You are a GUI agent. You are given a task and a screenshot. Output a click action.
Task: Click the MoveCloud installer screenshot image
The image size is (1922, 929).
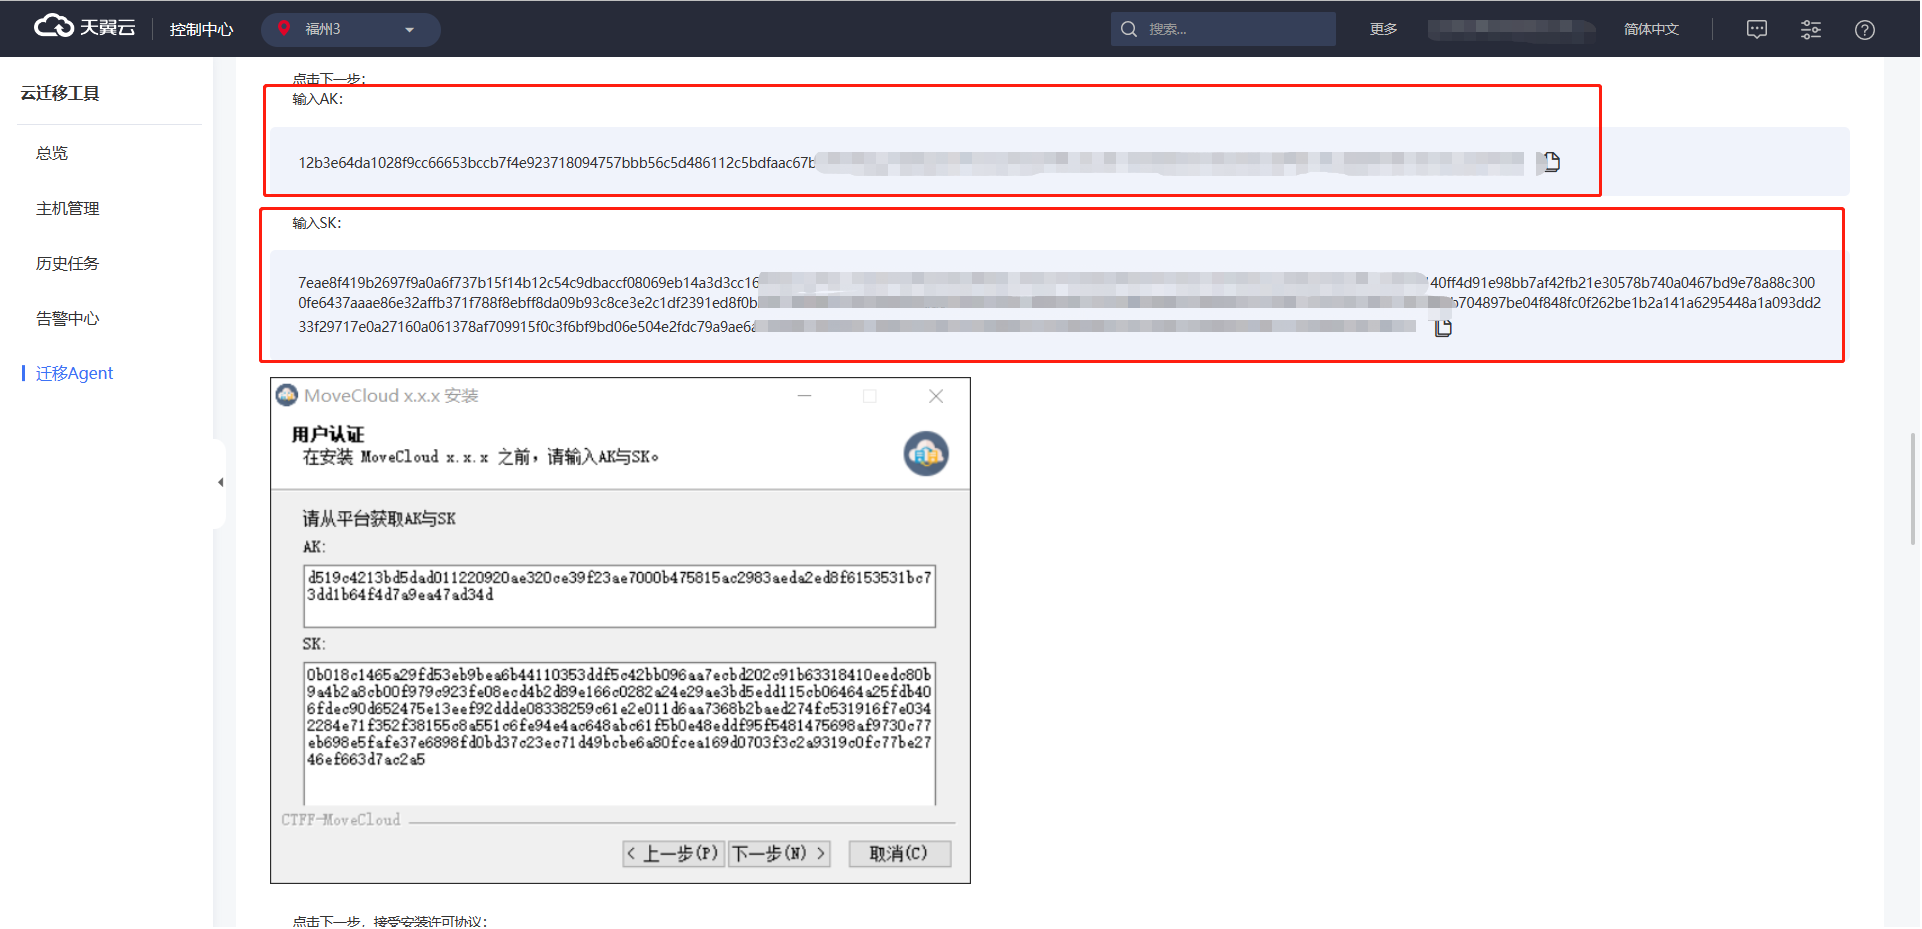(620, 630)
